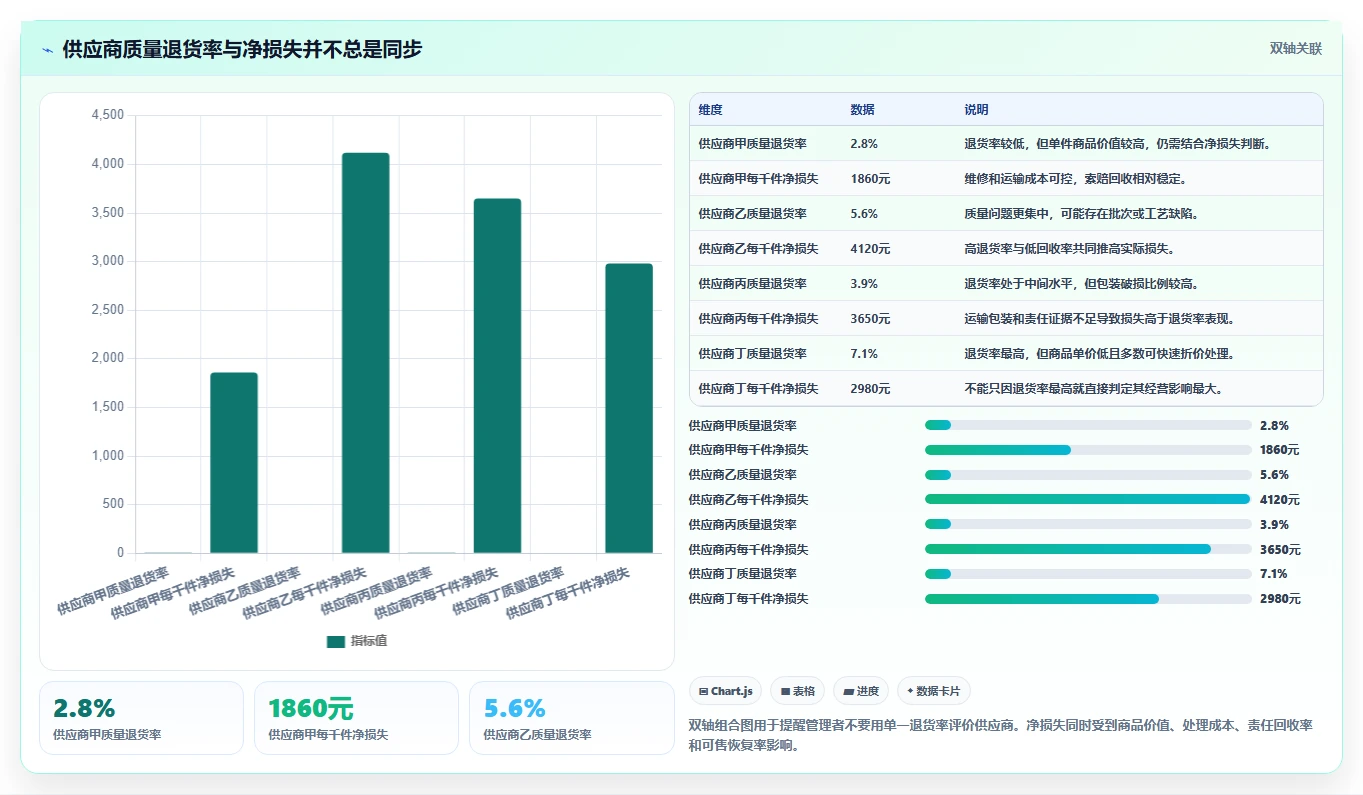1363x795 pixels.
Task: Click the 供应商丙每千件净损失 chart bar
Action: click(497, 376)
